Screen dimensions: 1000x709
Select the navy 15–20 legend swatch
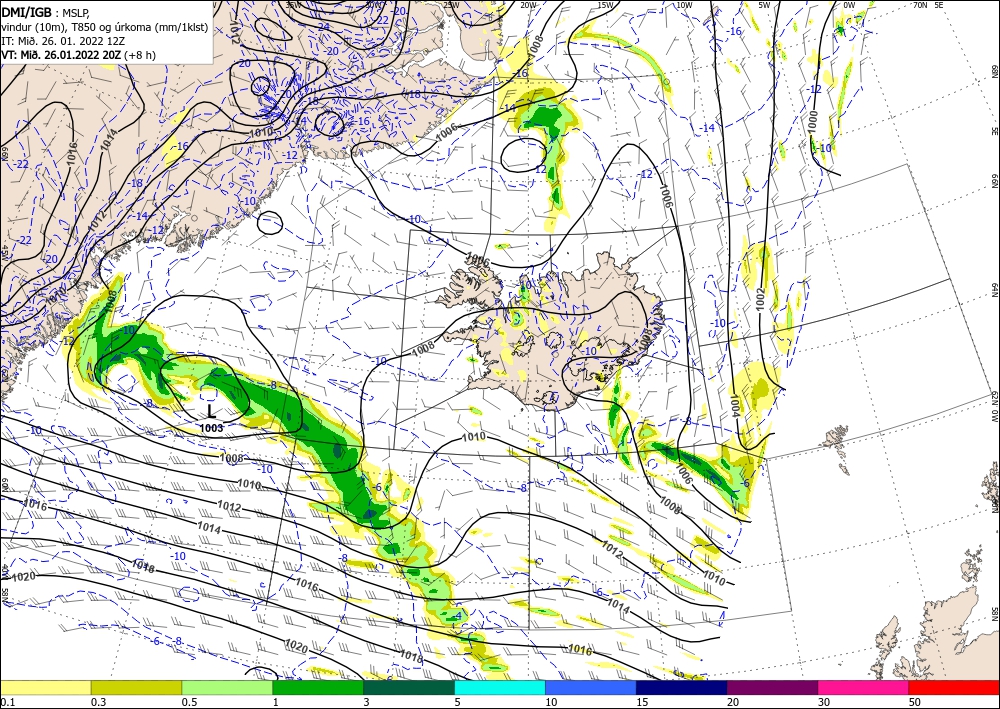point(682,688)
